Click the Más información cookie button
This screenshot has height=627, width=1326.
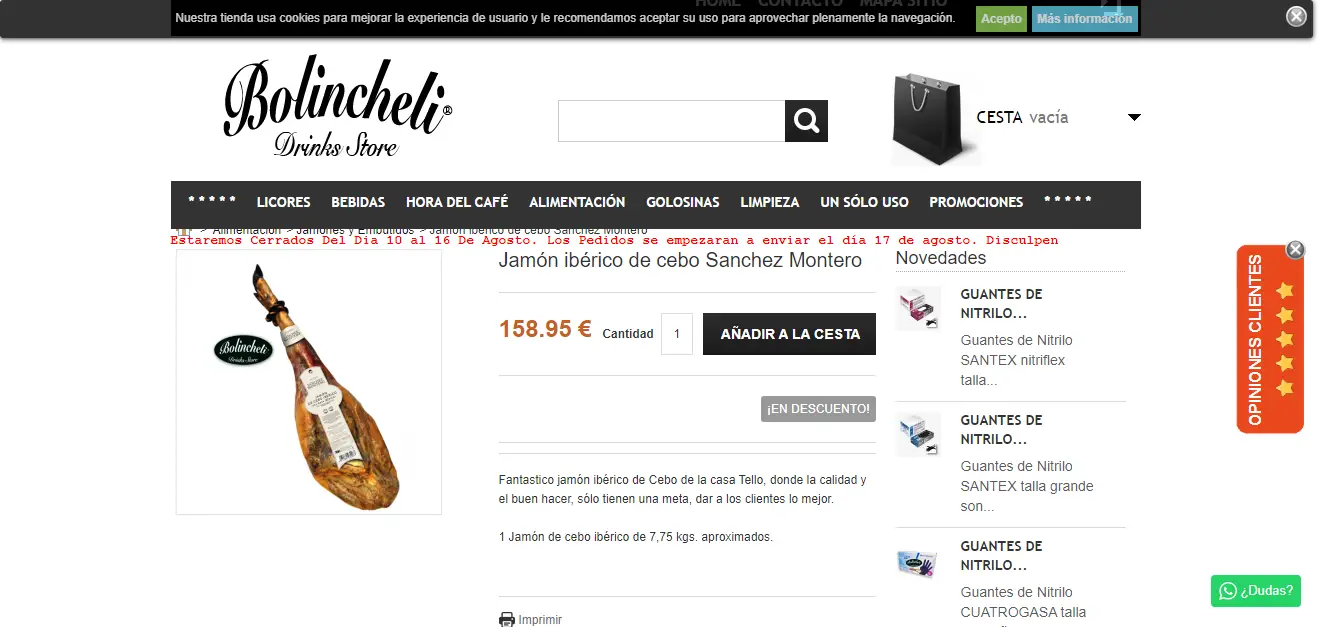pos(1085,19)
